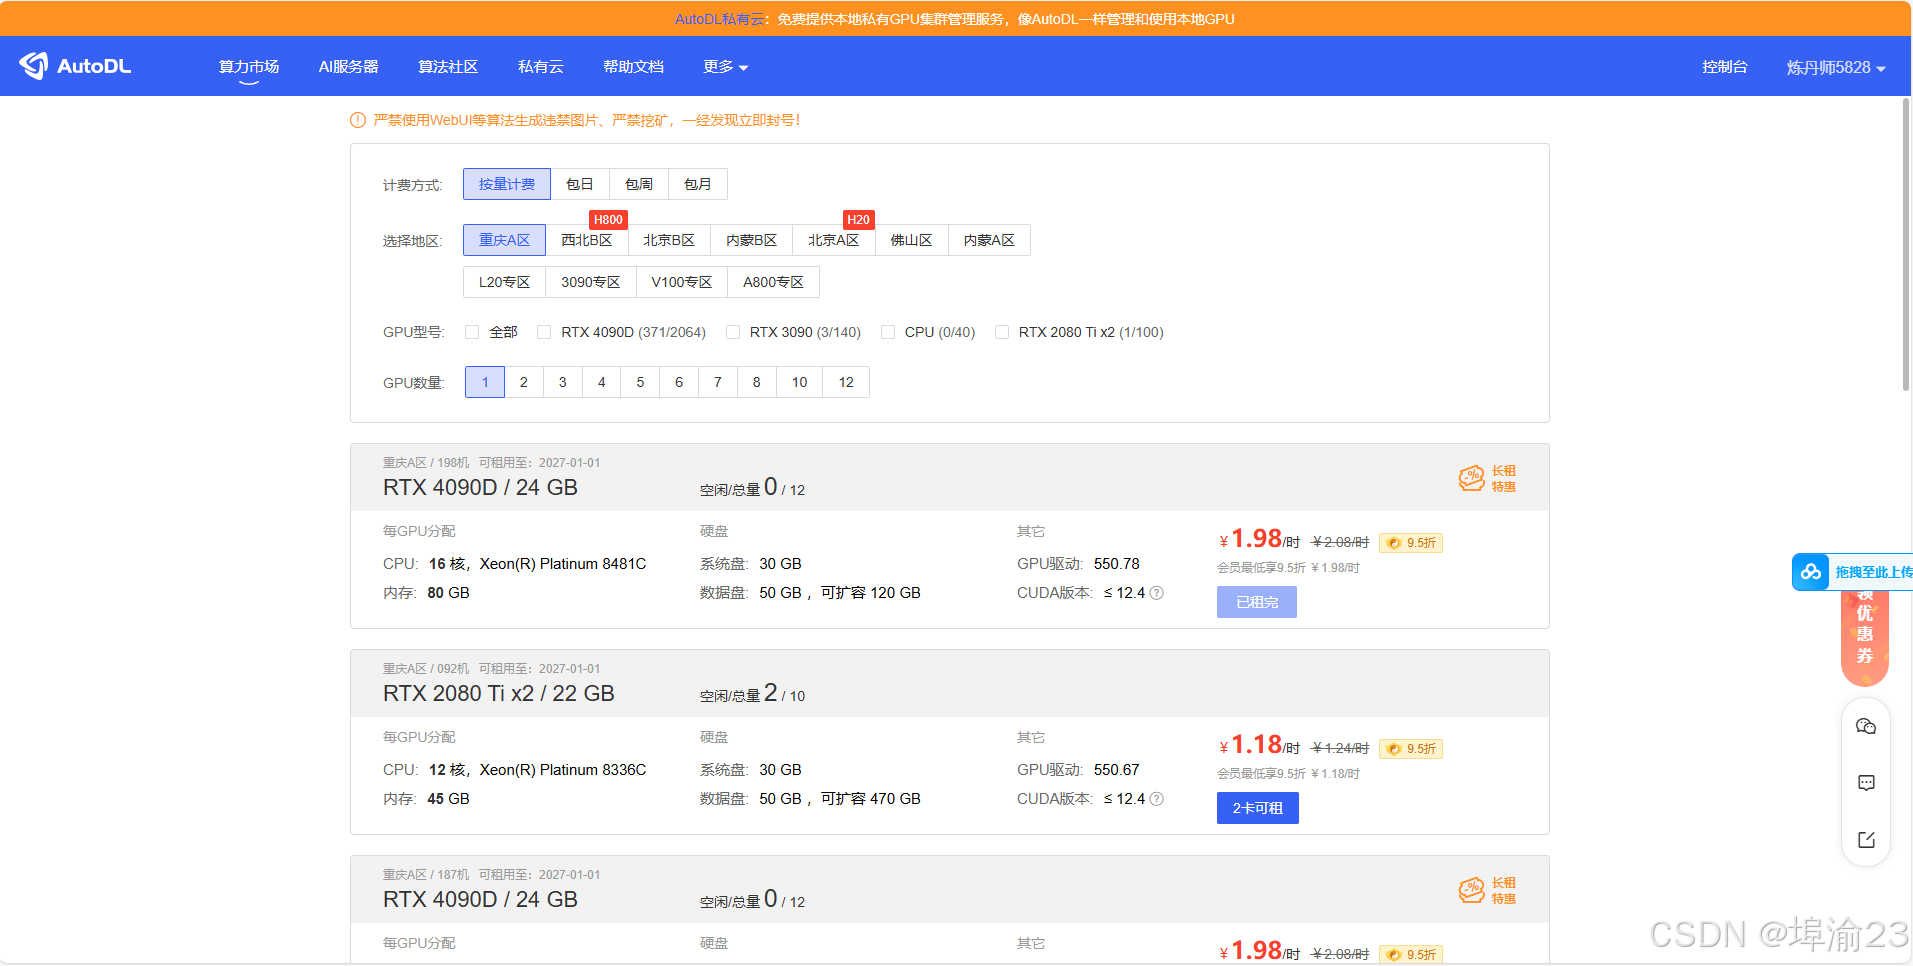Open the coupon banner on right side
Screen dimensions: 1913x966
[x=1865, y=638]
